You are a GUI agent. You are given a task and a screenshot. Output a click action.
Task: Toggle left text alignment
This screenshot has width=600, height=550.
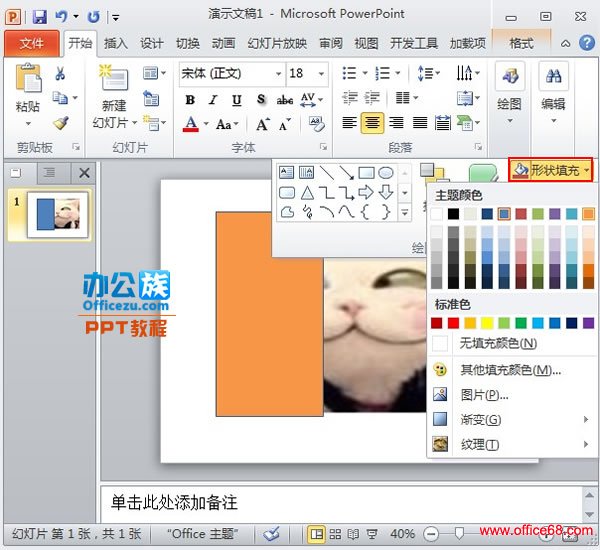tap(349, 123)
